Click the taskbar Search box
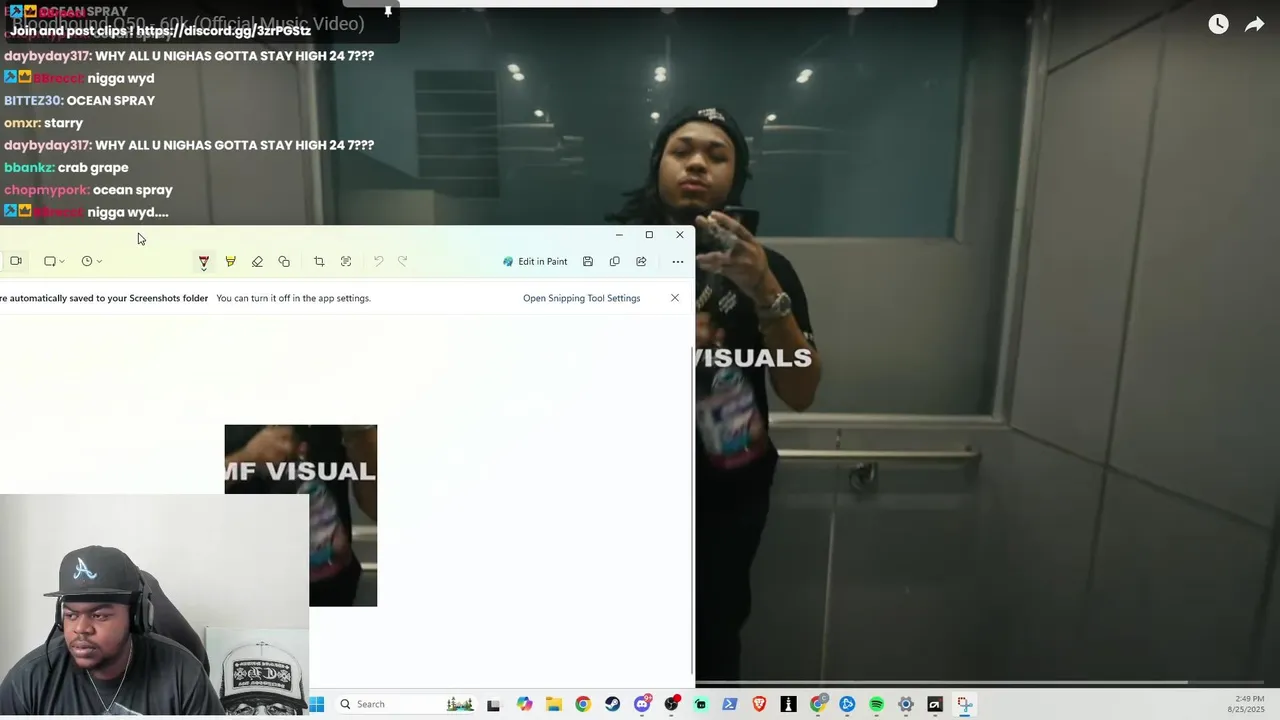The height and width of the screenshot is (720, 1280). click(x=407, y=704)
